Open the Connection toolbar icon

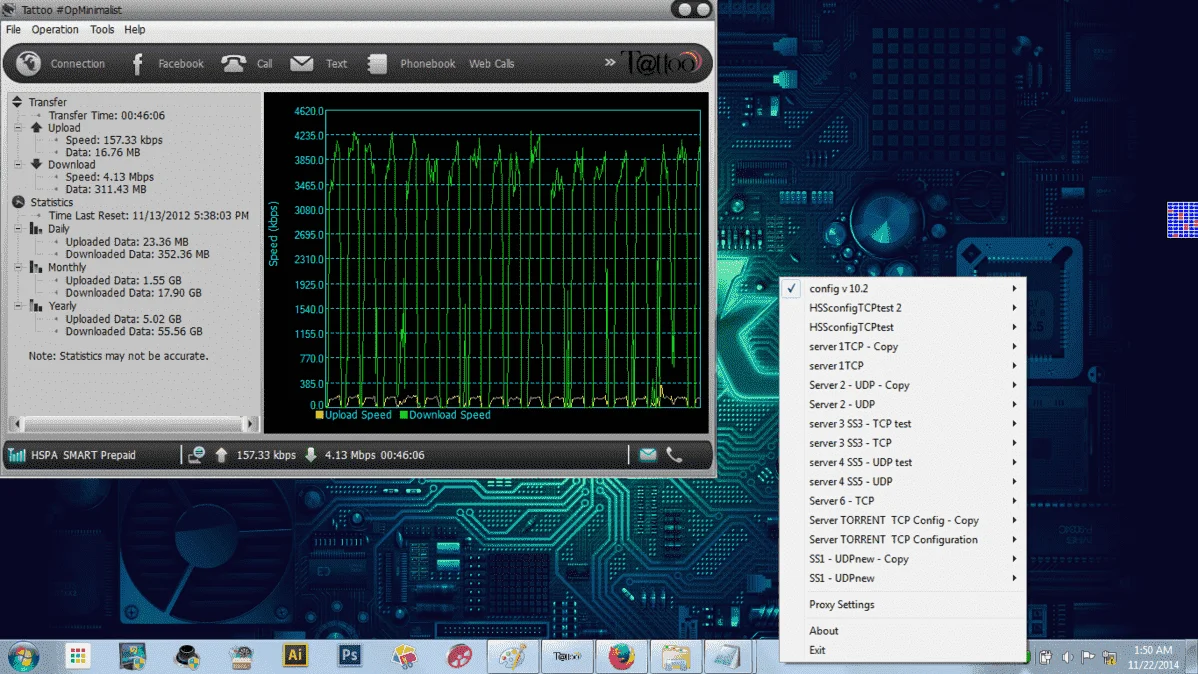[28, 63]
